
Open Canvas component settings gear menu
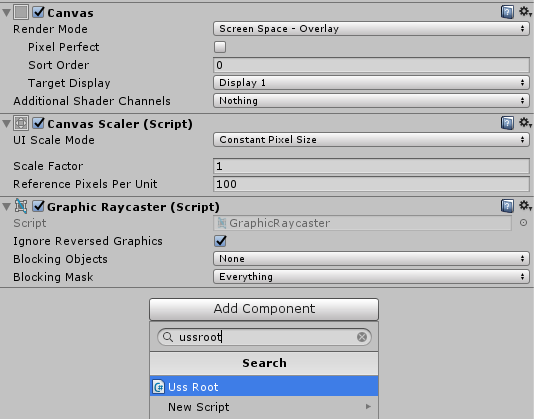[x=525, y=12]
